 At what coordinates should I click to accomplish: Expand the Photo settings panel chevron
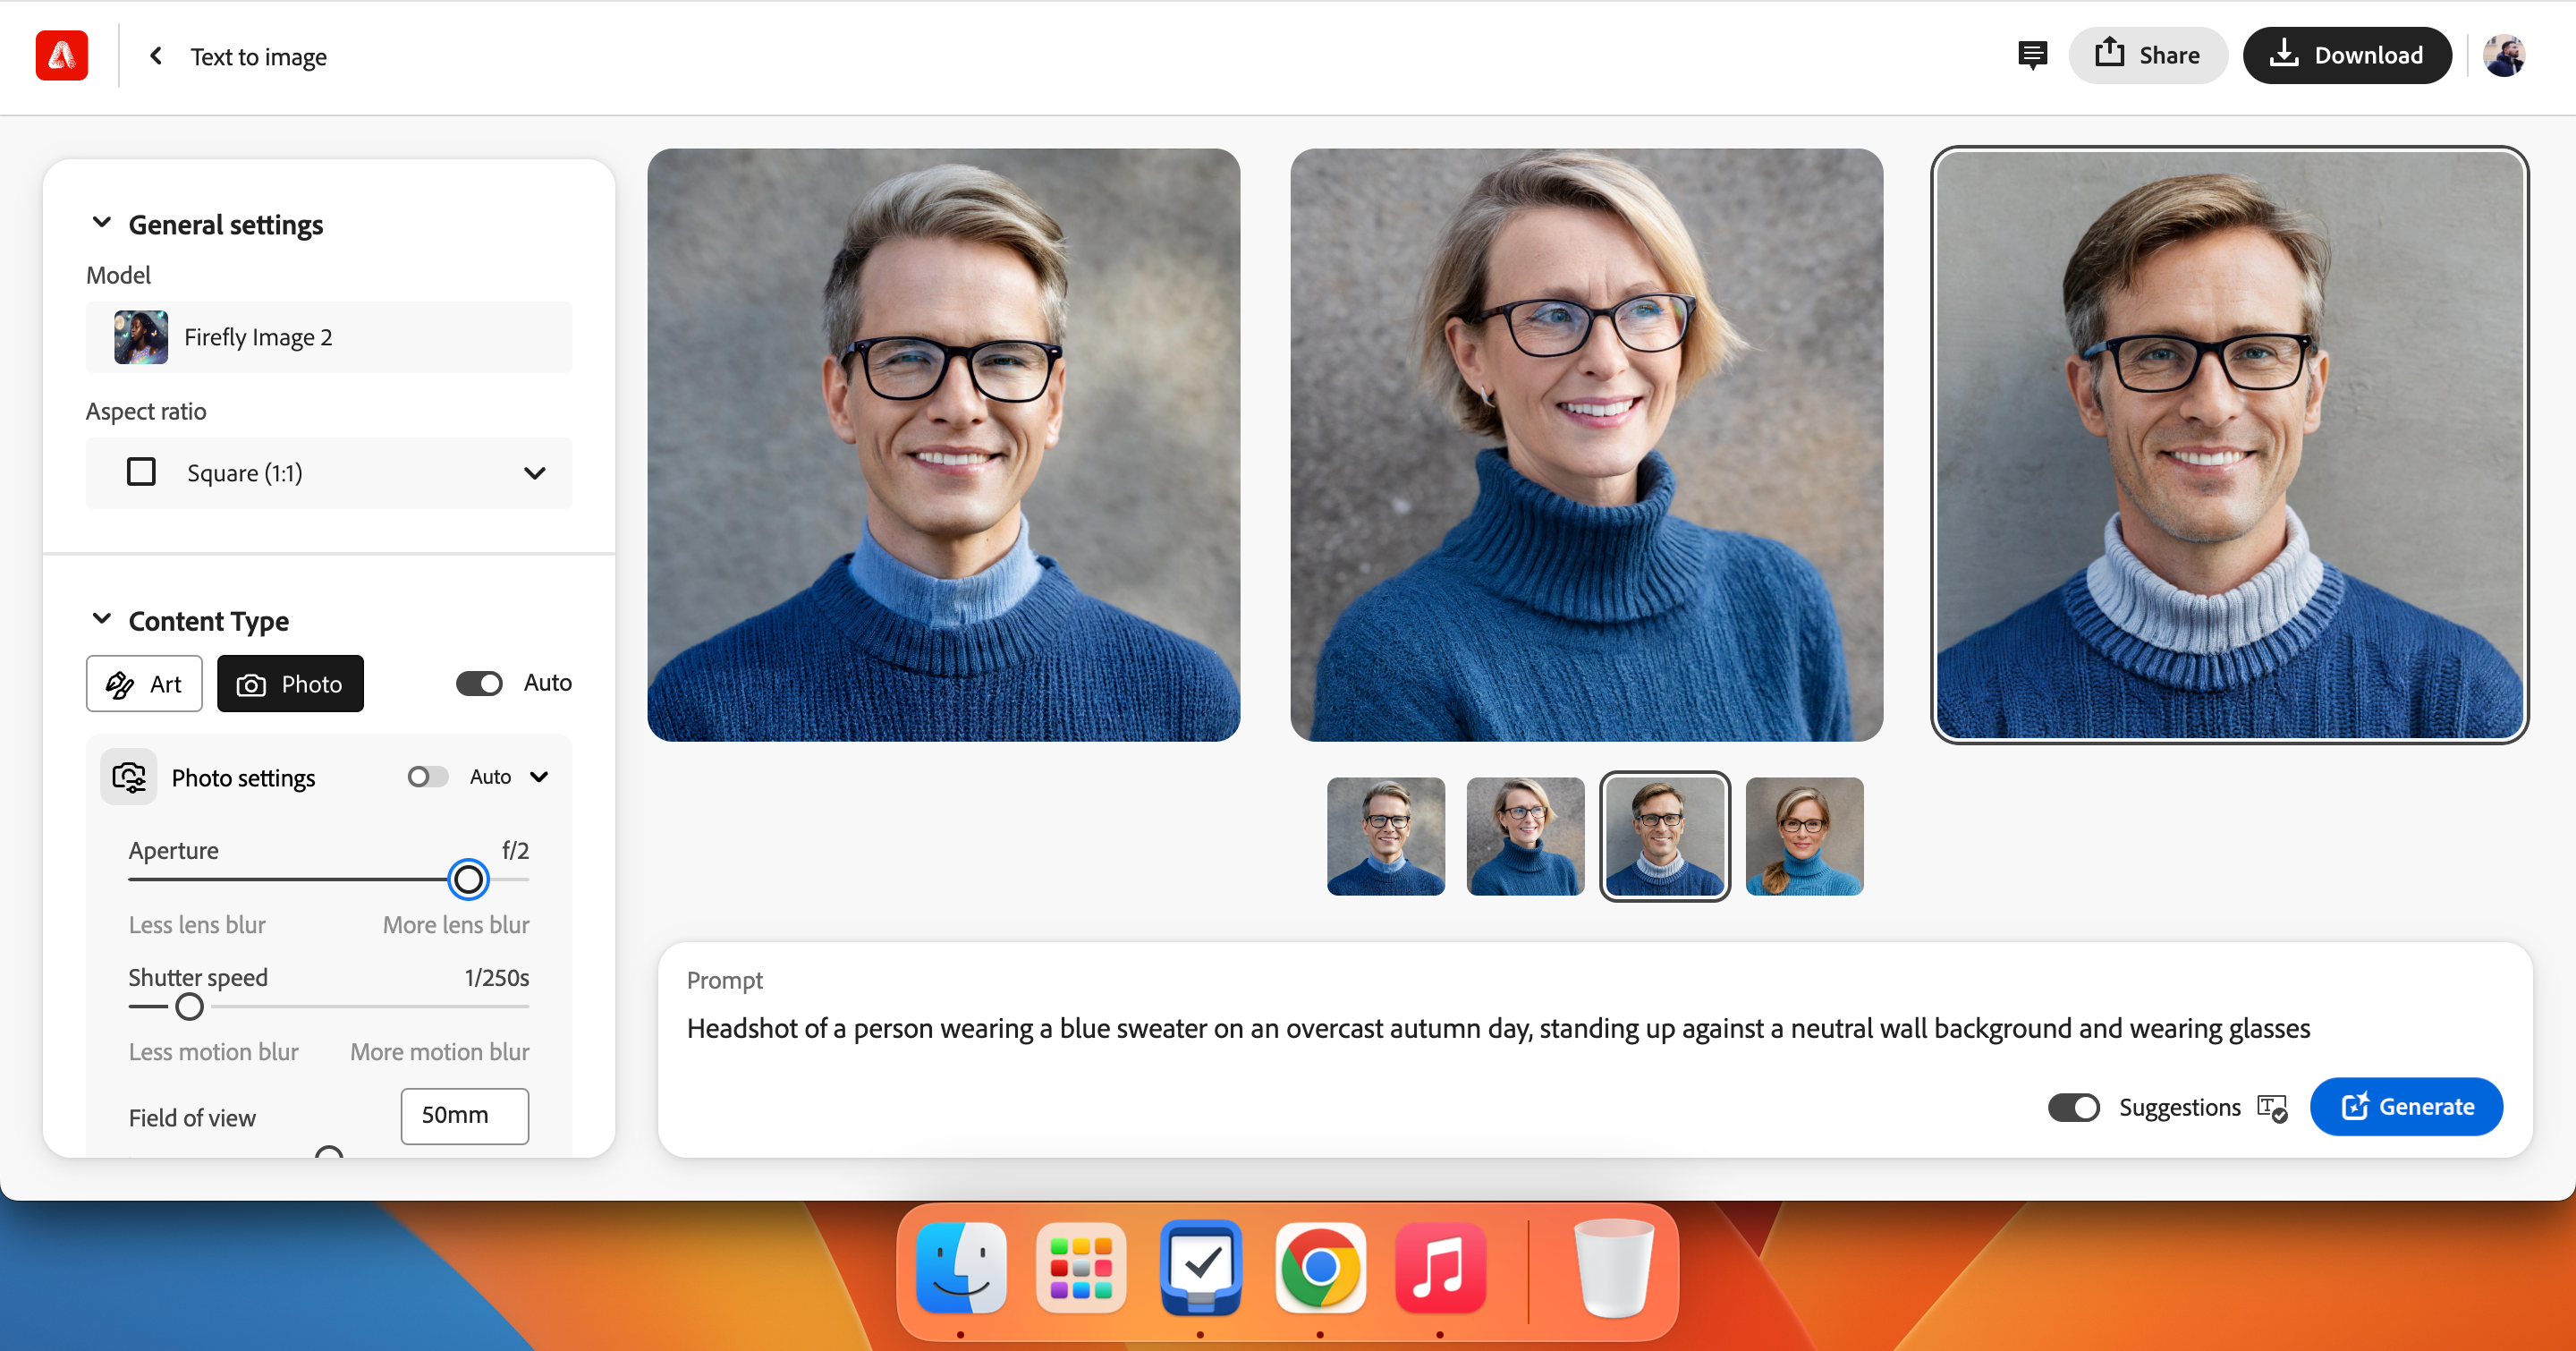tap(540, 776)
